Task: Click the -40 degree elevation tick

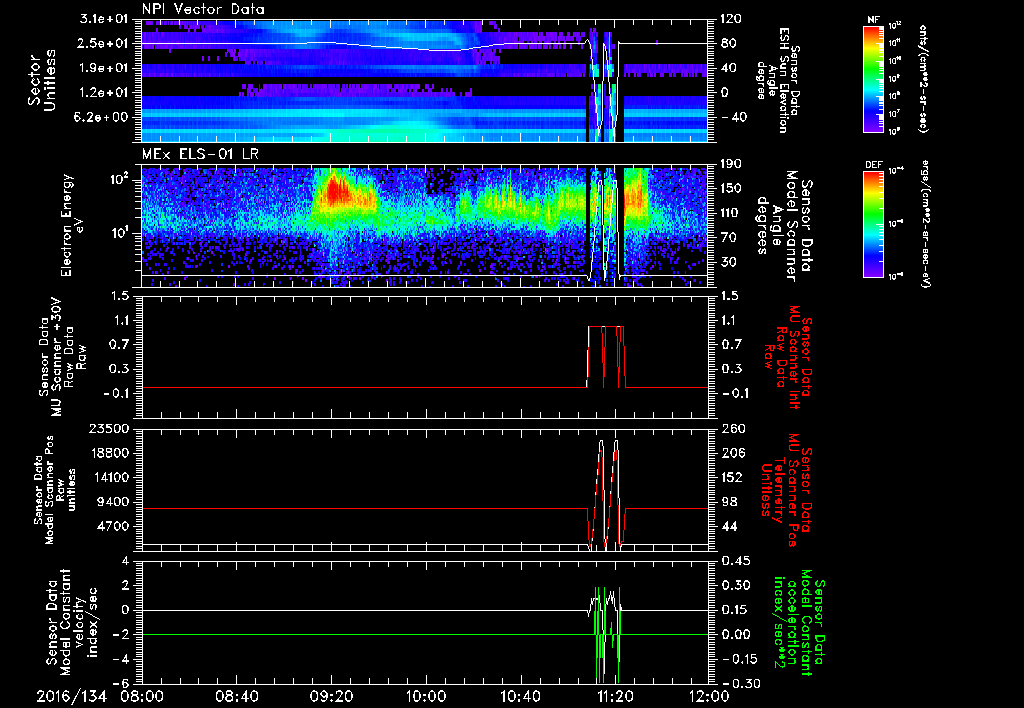Action: (733, 118)
